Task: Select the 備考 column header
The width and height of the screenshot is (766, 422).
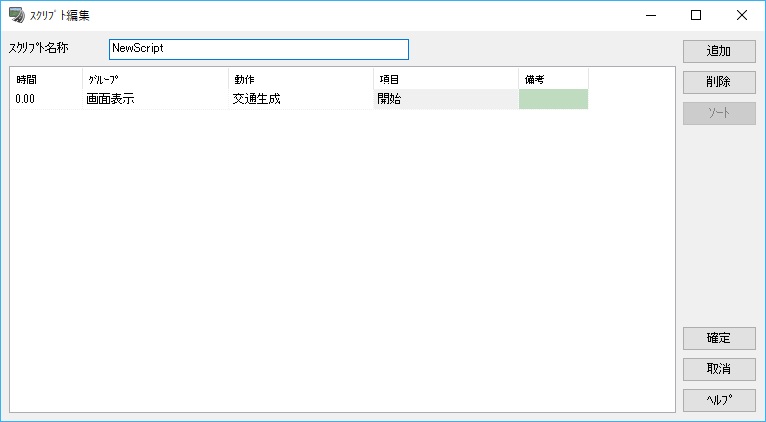Action: [553, 79]
